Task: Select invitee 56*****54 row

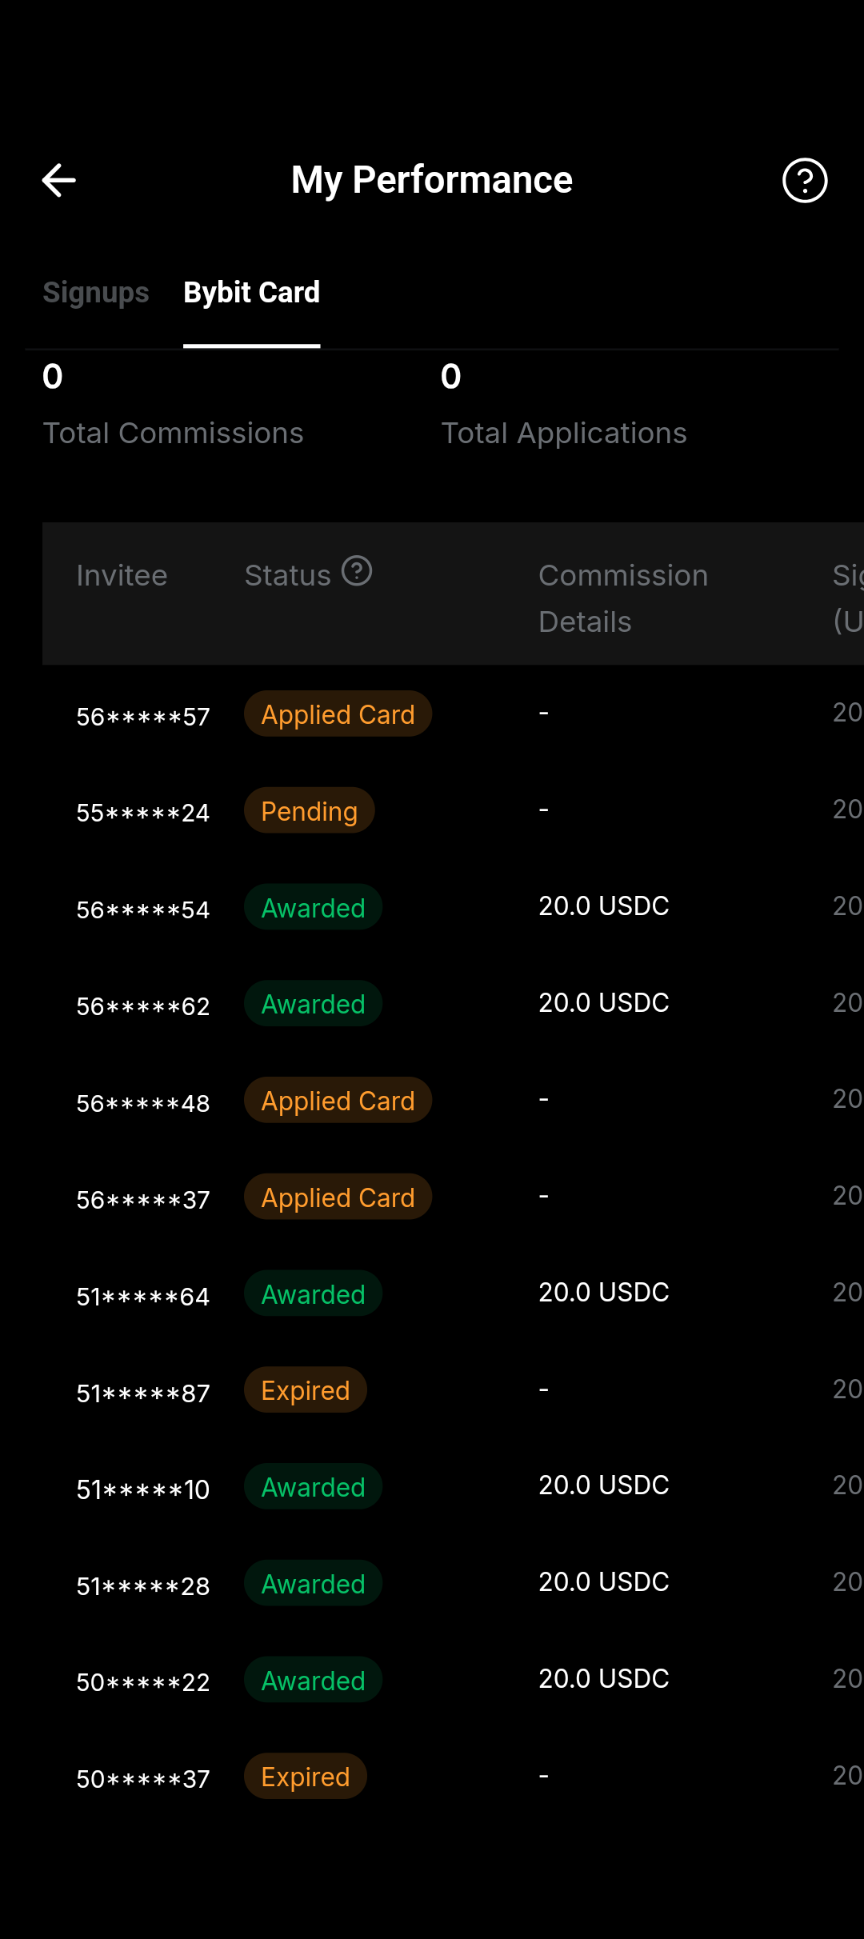Action: coord(453,907)
